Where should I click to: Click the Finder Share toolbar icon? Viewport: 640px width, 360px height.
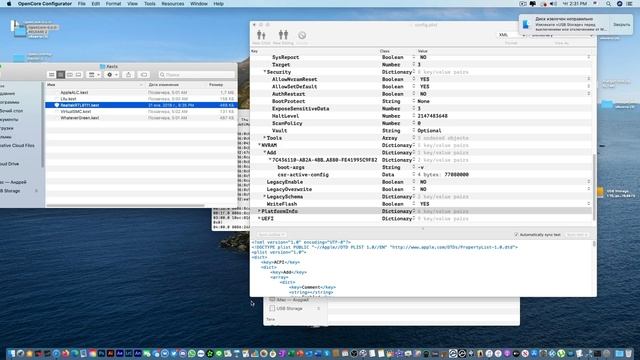click(128, 75)
